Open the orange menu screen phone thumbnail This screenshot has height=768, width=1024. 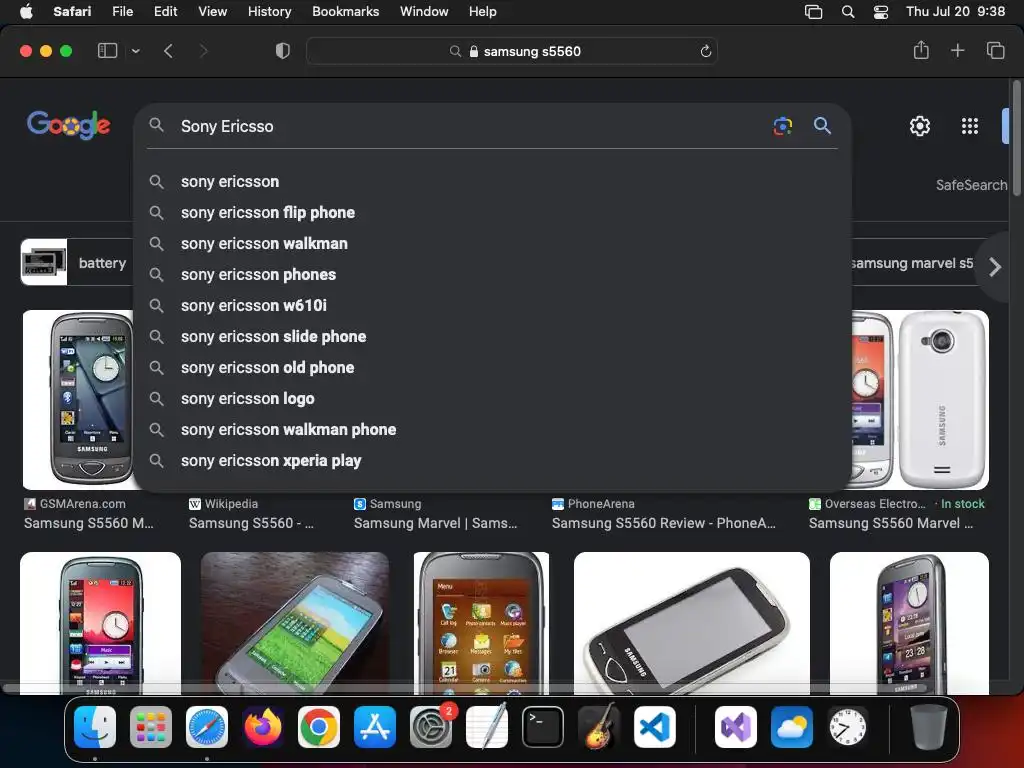[x=481, y=623]
